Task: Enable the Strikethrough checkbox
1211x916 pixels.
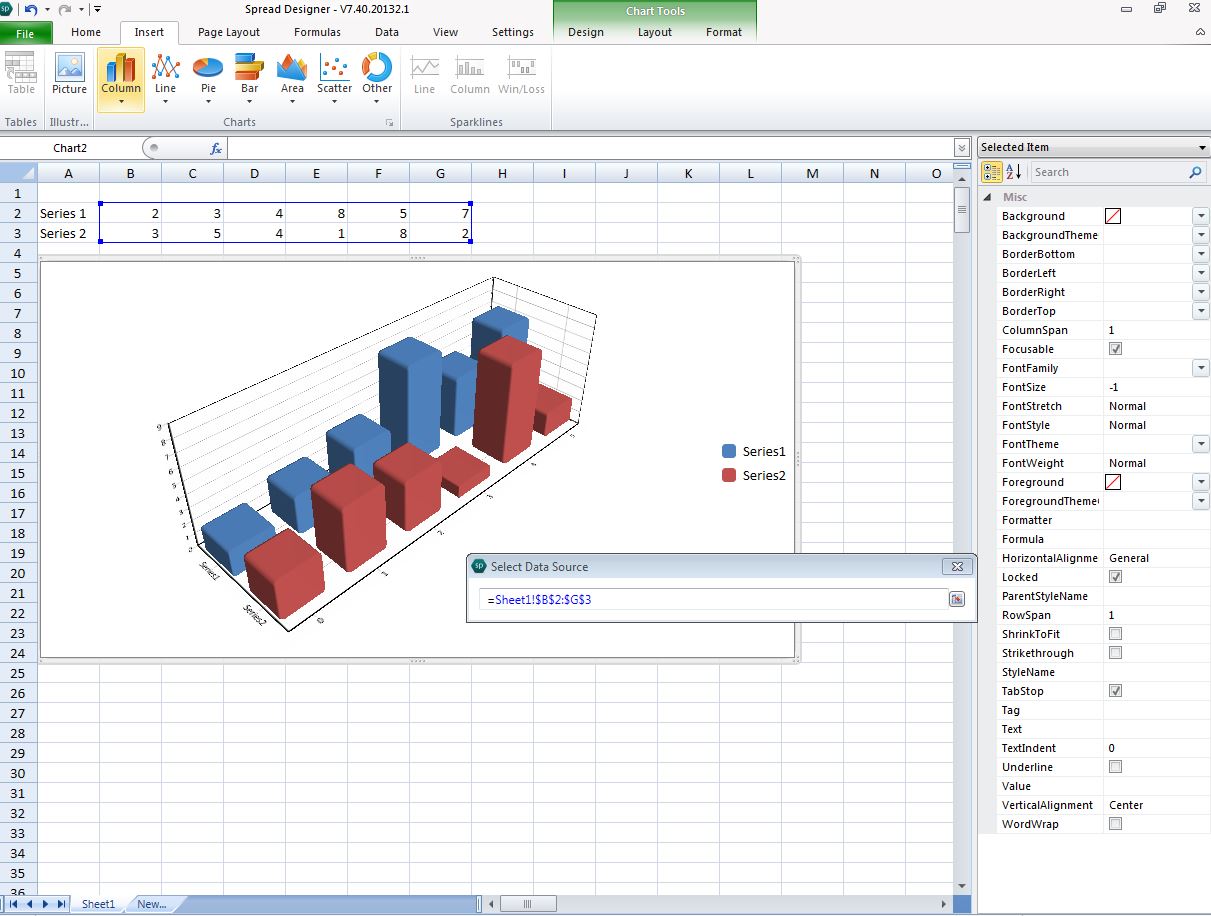Action: (1115, 653)
